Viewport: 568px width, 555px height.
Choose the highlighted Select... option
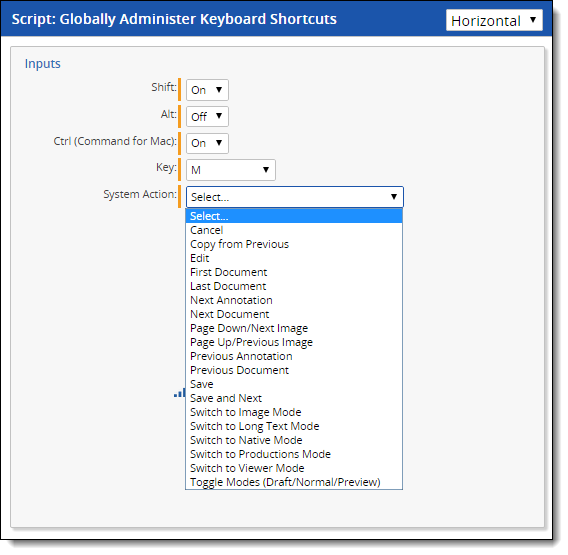pyautogui.click(x=294, y=216)
